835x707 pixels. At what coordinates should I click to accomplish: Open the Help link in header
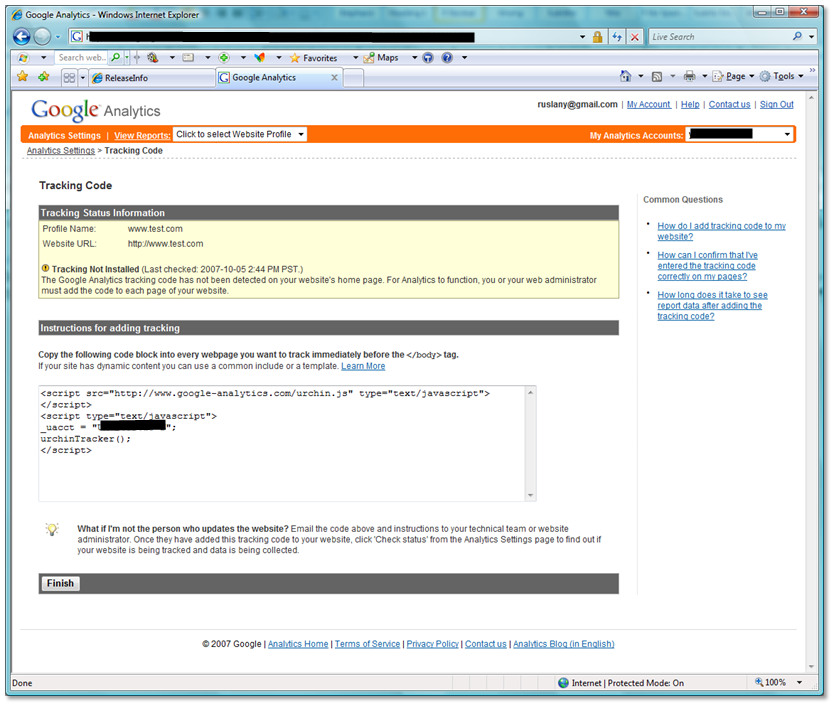click(690, 104)
